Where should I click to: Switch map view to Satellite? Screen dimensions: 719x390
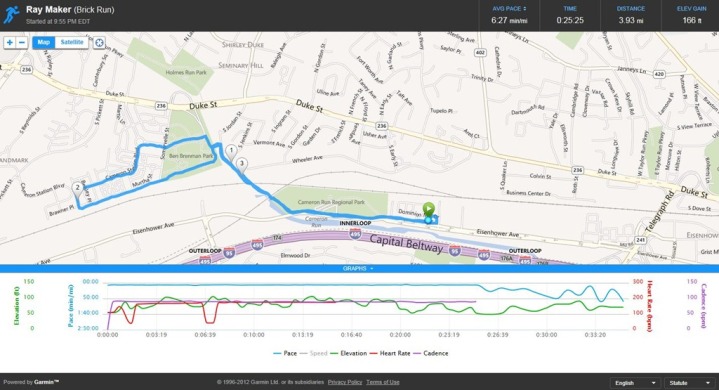click(72, 42)
